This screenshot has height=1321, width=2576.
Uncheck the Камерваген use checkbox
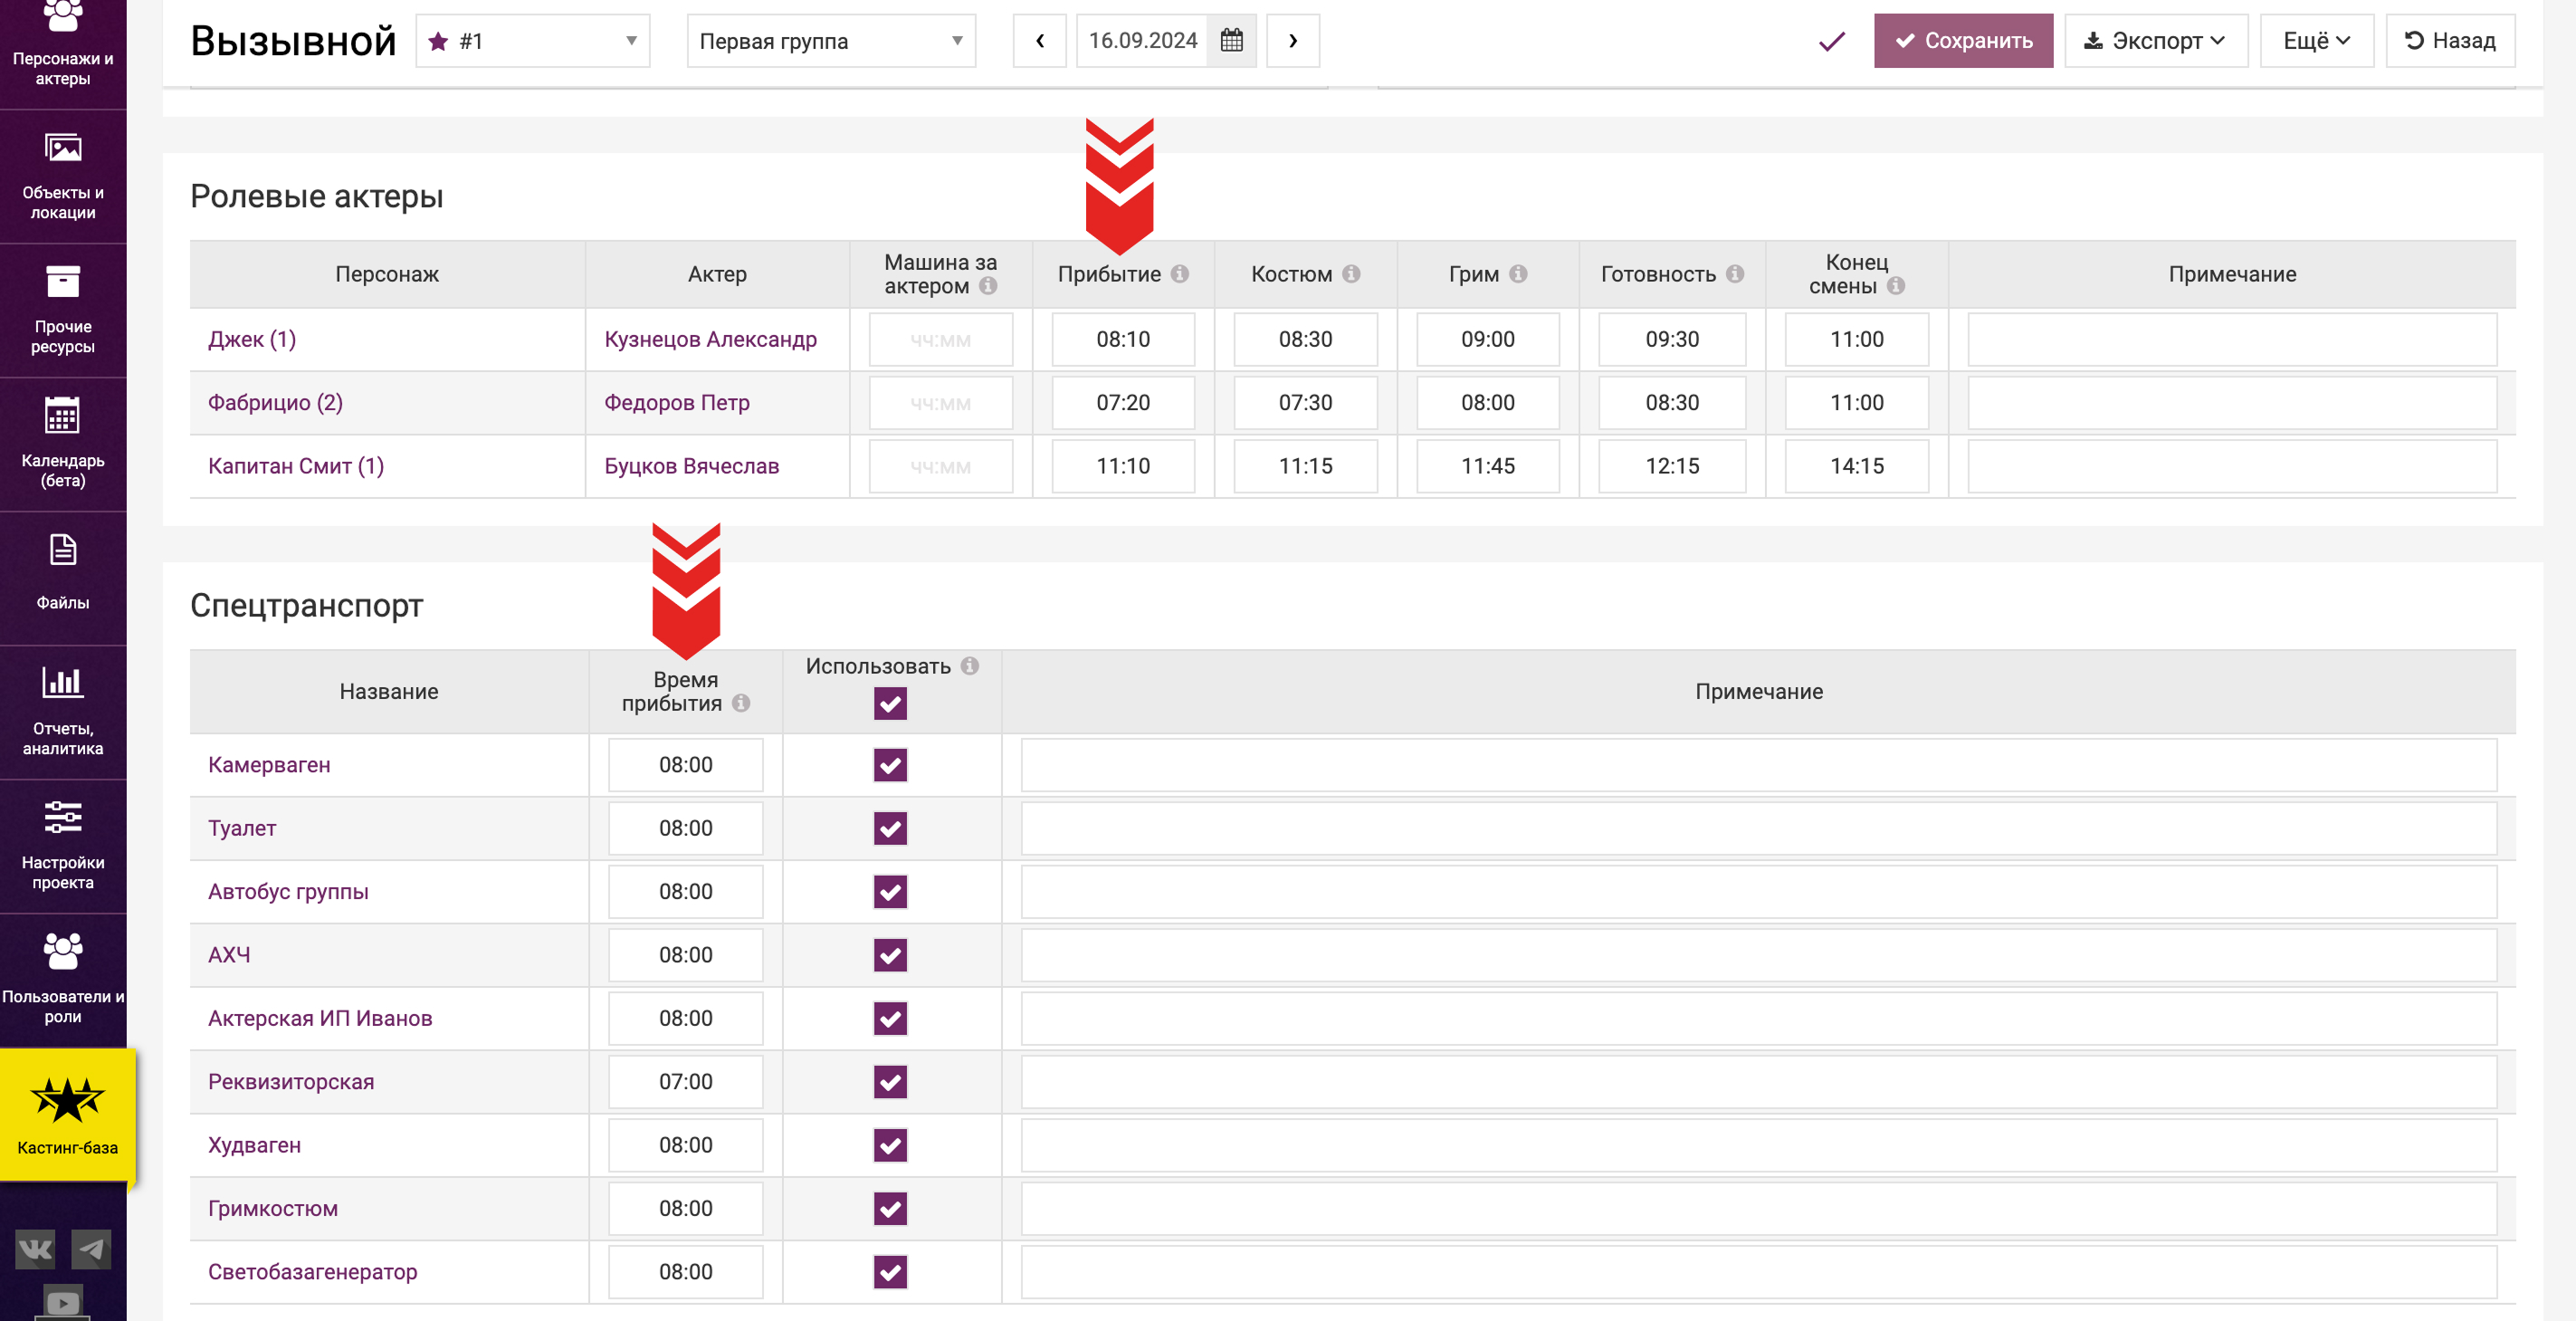pyautogui.click(x=890, y=765)
